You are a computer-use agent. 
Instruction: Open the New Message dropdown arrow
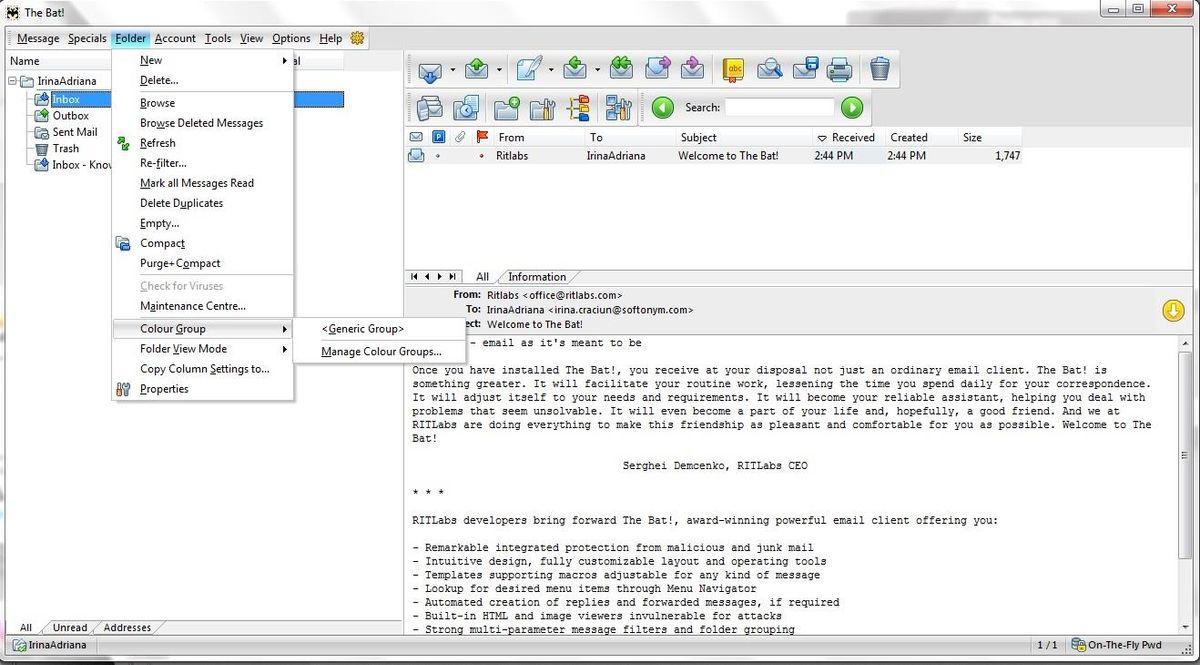(551, 70)
